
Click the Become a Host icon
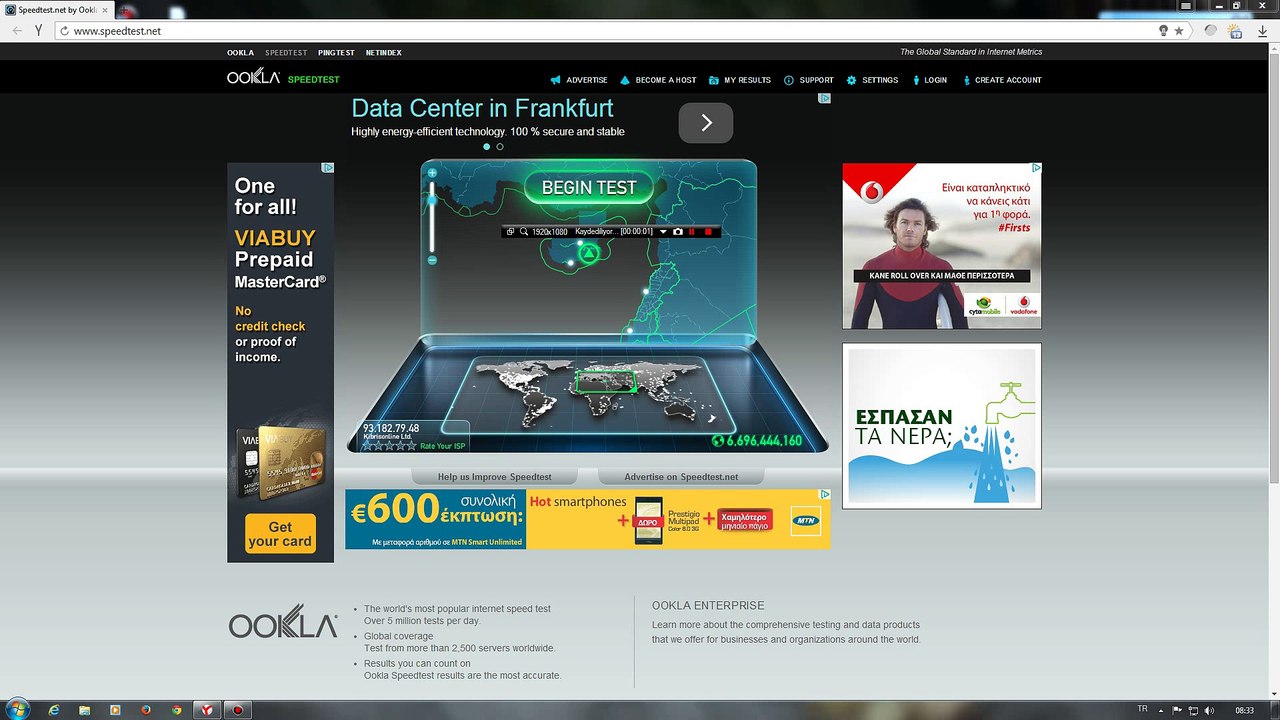pos(625,80)
